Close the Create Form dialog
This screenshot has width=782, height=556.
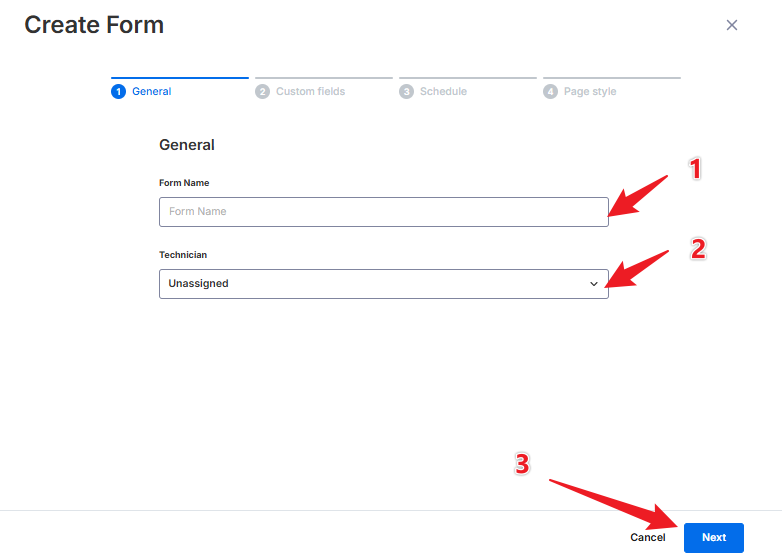[x=731, y=25]
